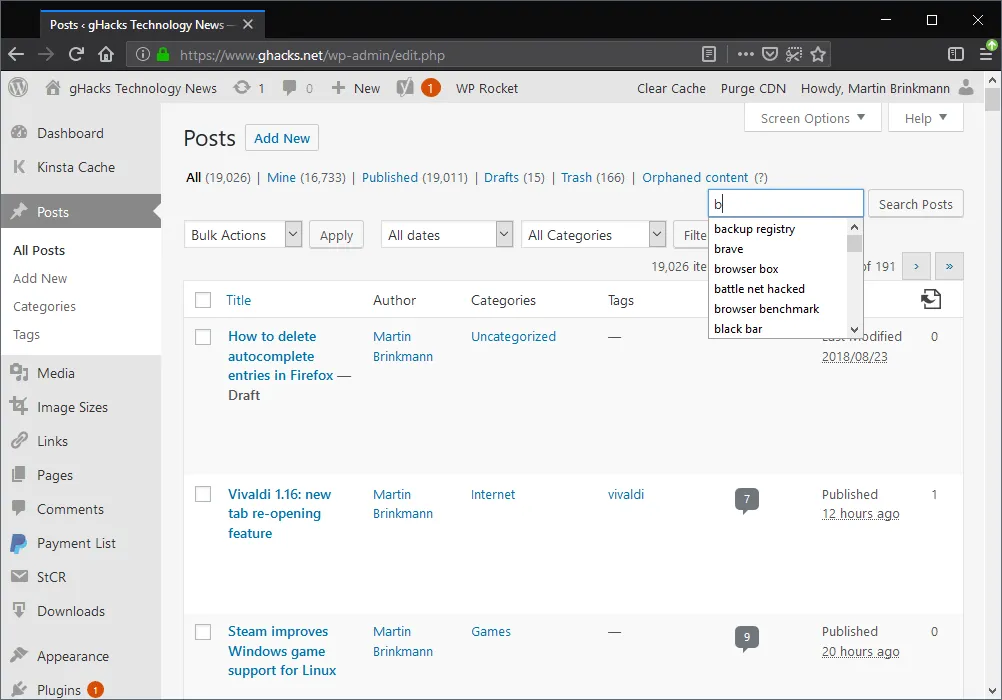Open Kinsta Cache in the sidebar
Screen dimensions: 1002x700
coord(76,167)
